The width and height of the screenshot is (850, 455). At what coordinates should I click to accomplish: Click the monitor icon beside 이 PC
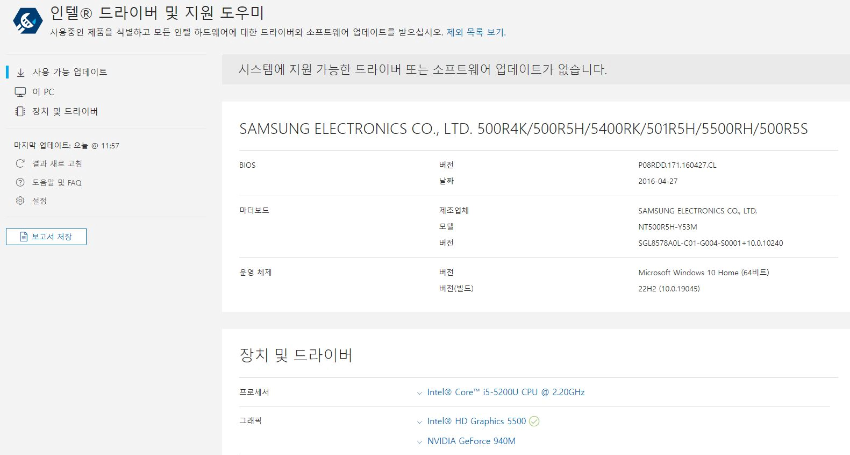[x=21, y=92]
